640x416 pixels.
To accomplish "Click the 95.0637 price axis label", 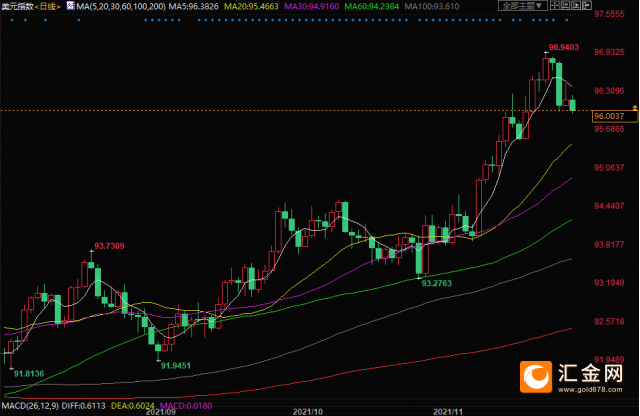I will 609,167.
